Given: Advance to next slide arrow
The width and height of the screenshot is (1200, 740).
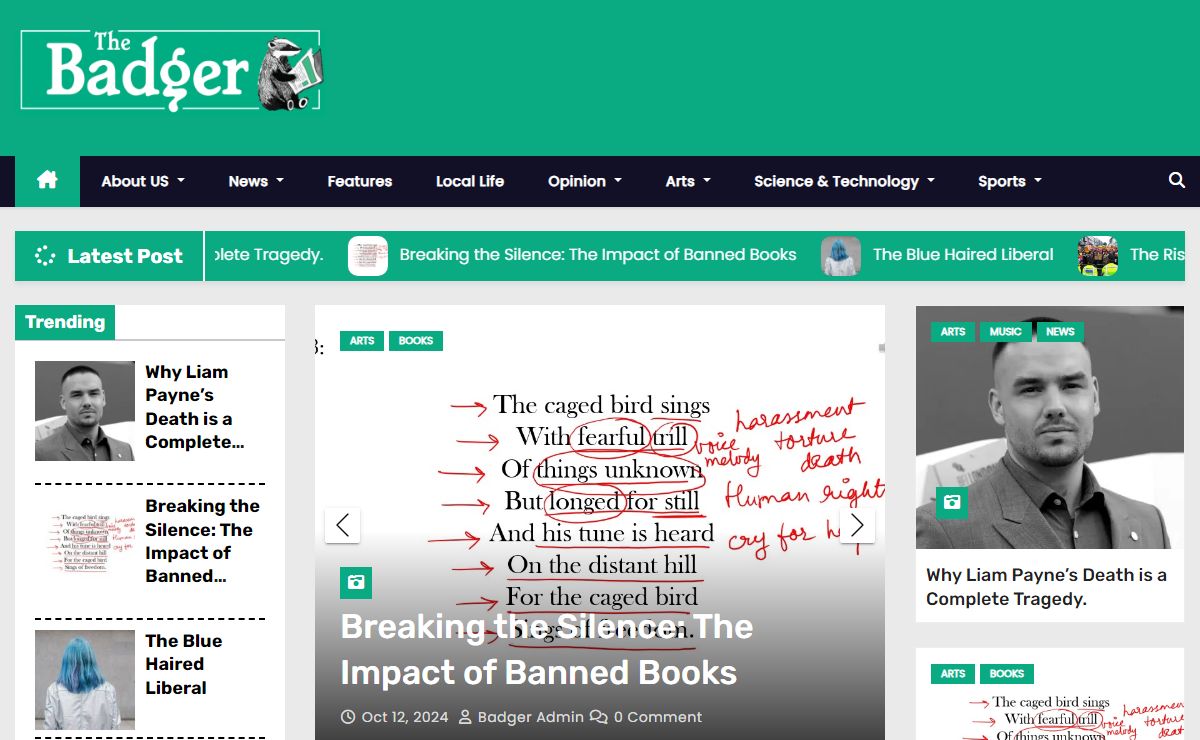Looking at the screenshot, I should 857,525.
